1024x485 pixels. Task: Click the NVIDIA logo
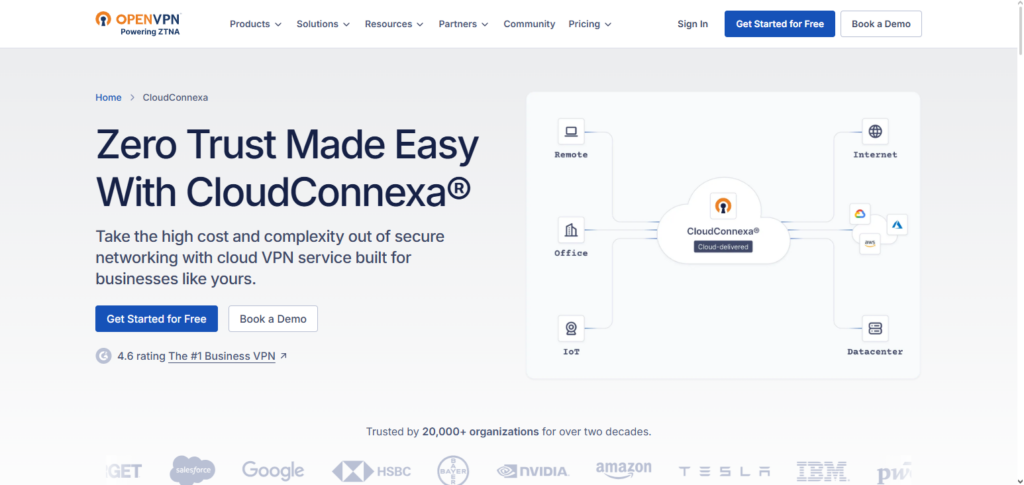[533, 471]
